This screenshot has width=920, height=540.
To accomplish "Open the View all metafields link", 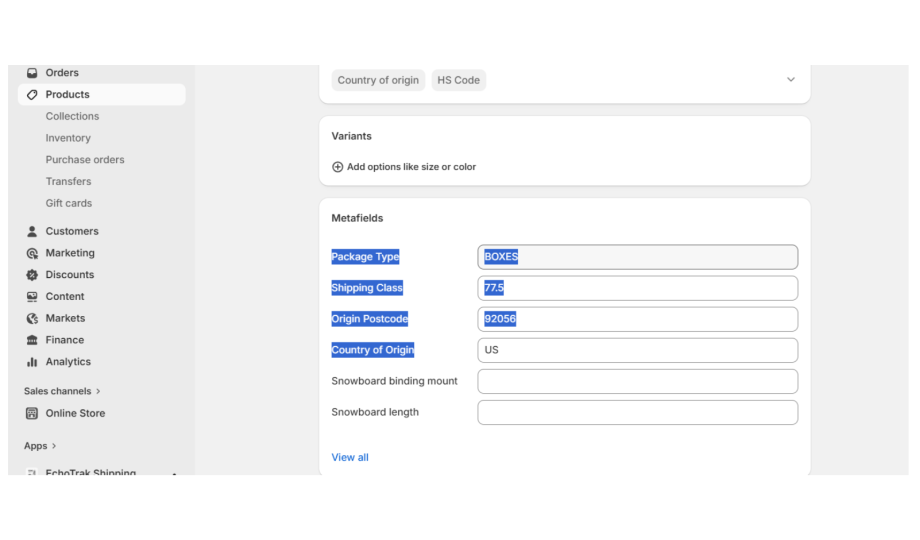I will tap(350, 457).
